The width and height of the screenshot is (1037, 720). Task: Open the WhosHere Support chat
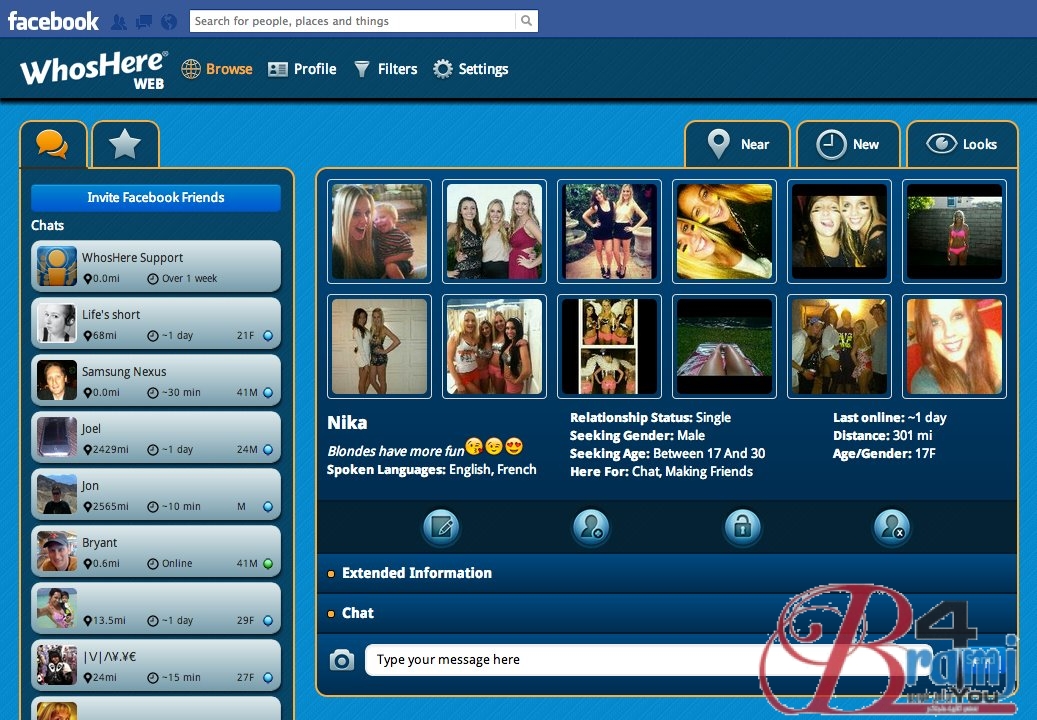[x=156, y=266]
